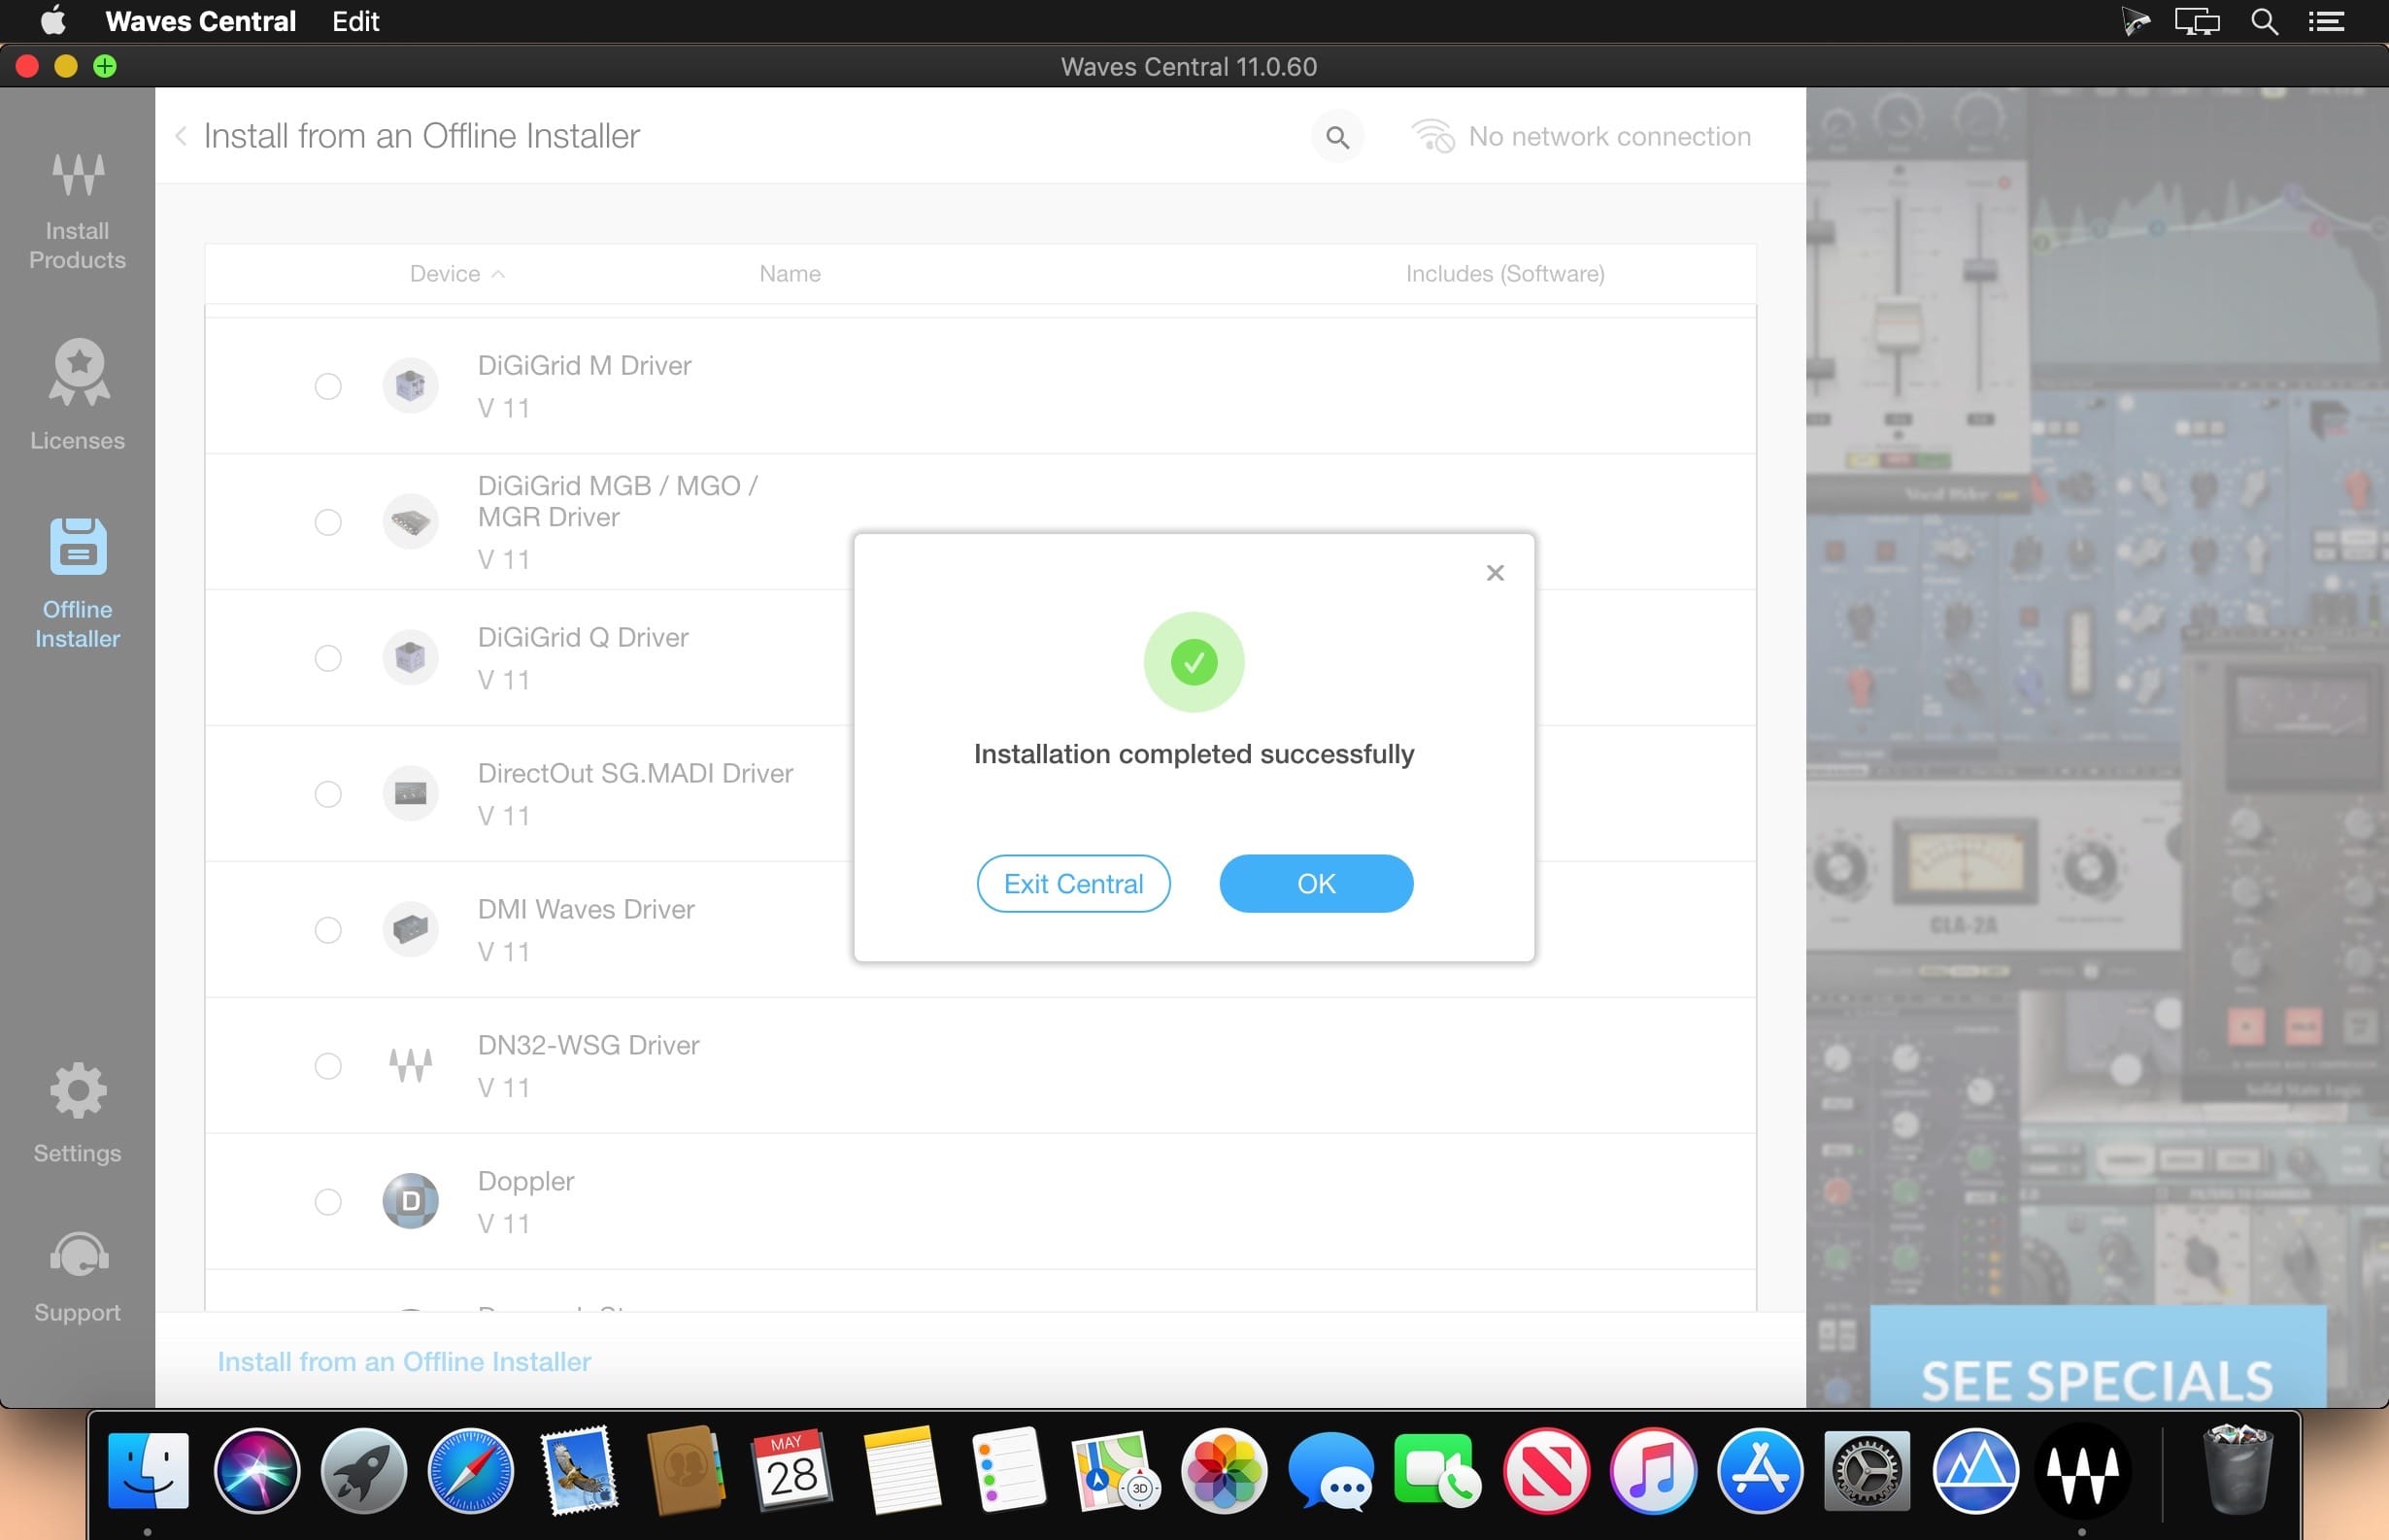Select the DN32-WSG Driver radio button
Screen dimensions: 2389x1540
(x=328, y=1065)
